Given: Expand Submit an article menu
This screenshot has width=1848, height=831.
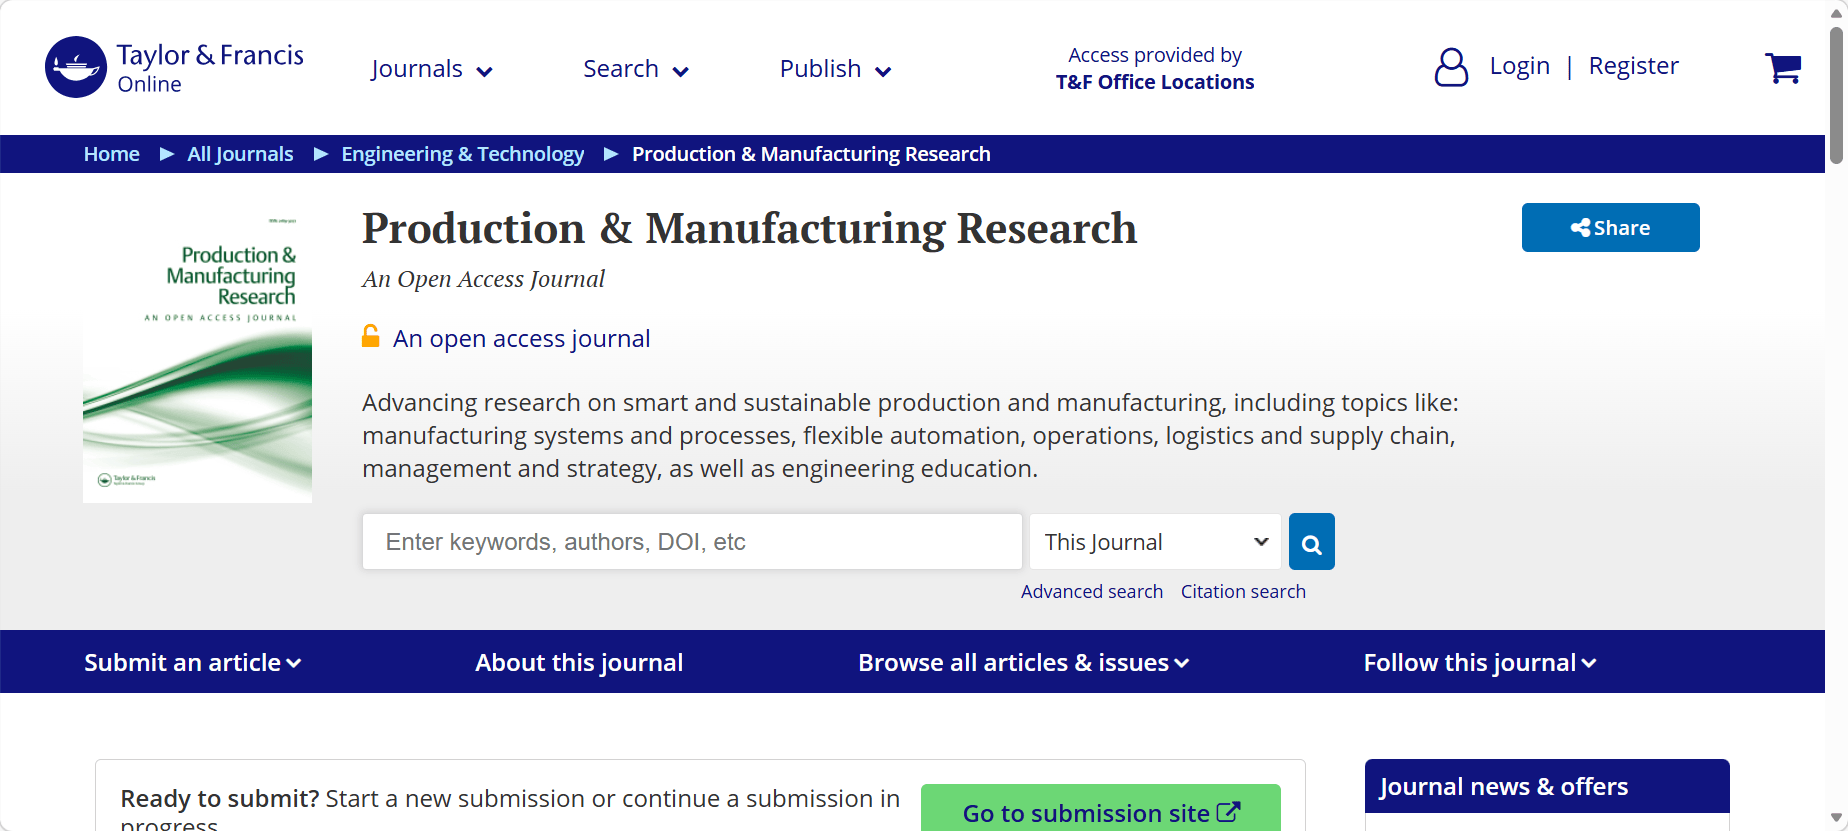Looking at the screenshot, I should [x=193, y=662].
